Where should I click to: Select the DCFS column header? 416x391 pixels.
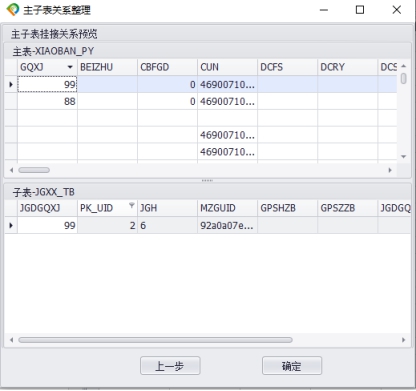click(287, 67)
